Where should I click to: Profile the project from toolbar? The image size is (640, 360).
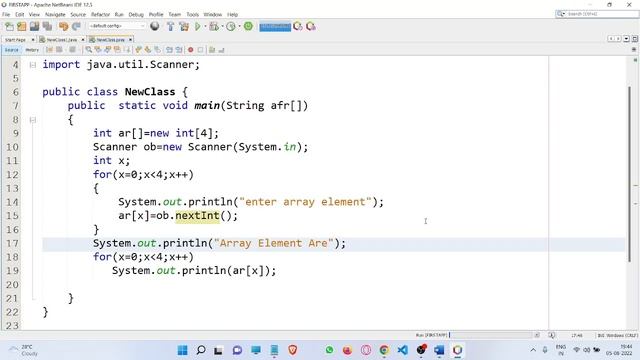(231, 27)
